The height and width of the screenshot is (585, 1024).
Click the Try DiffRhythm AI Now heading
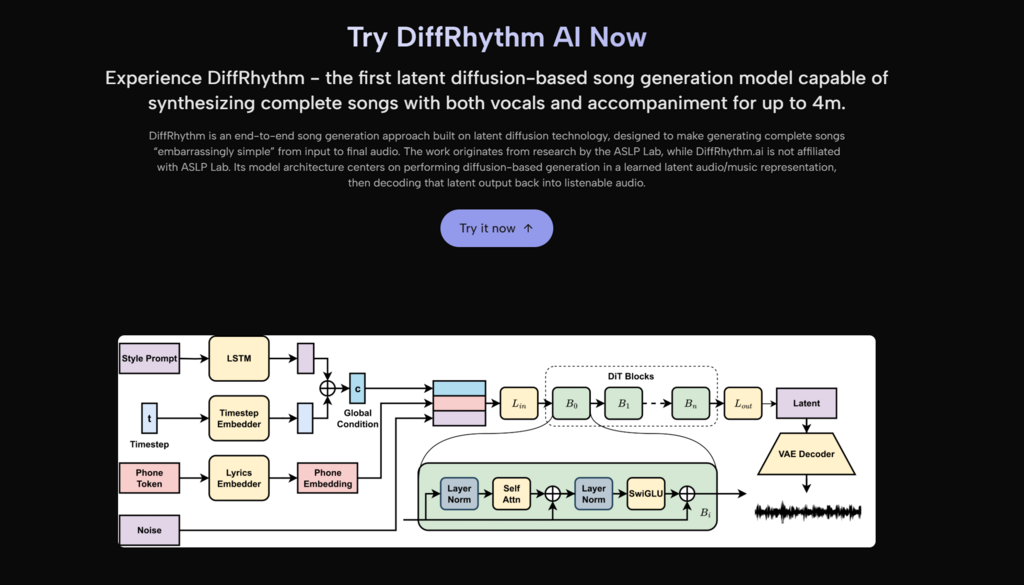click(x=496, y=37)
